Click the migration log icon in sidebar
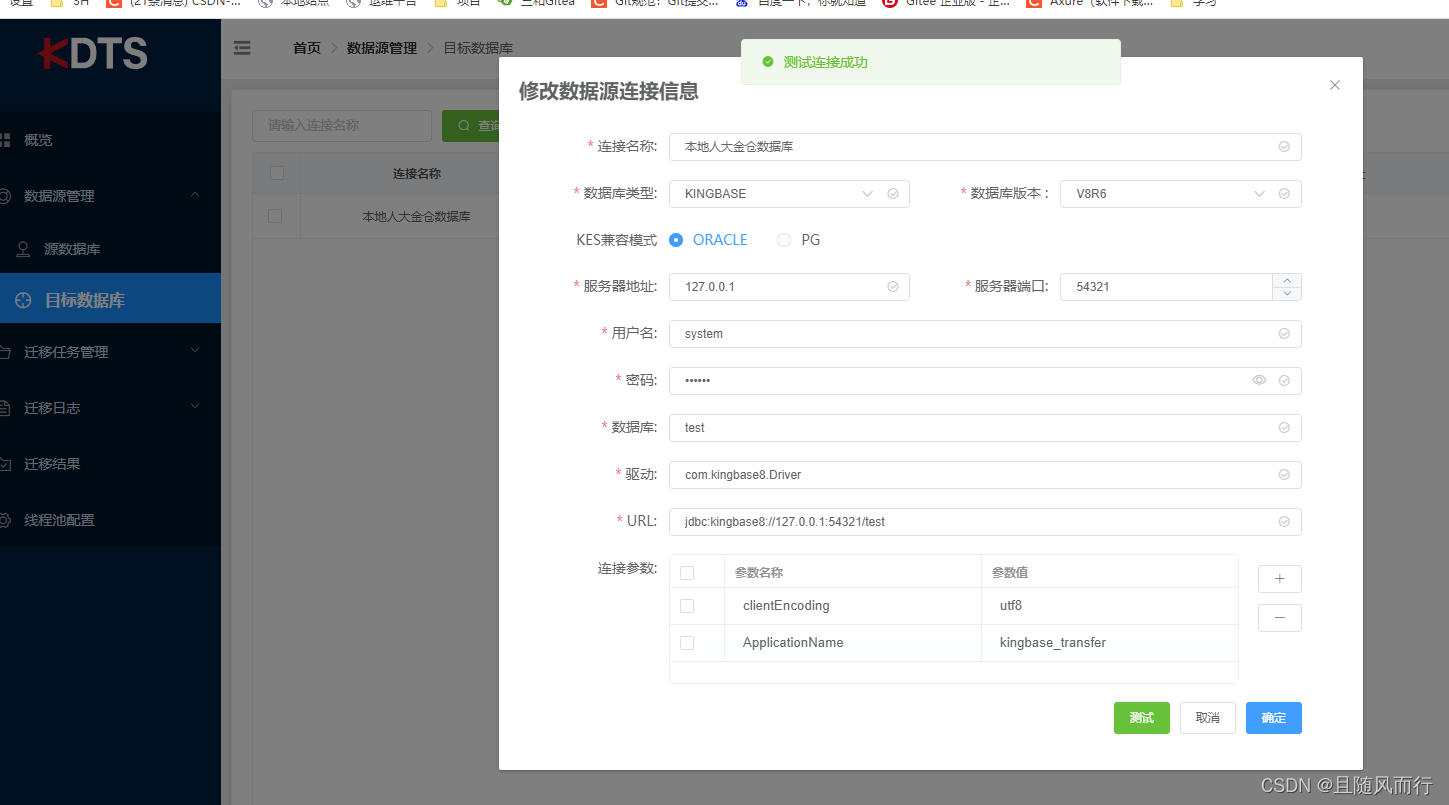This screenshot has height=805, width=1449. pos(5,408)
